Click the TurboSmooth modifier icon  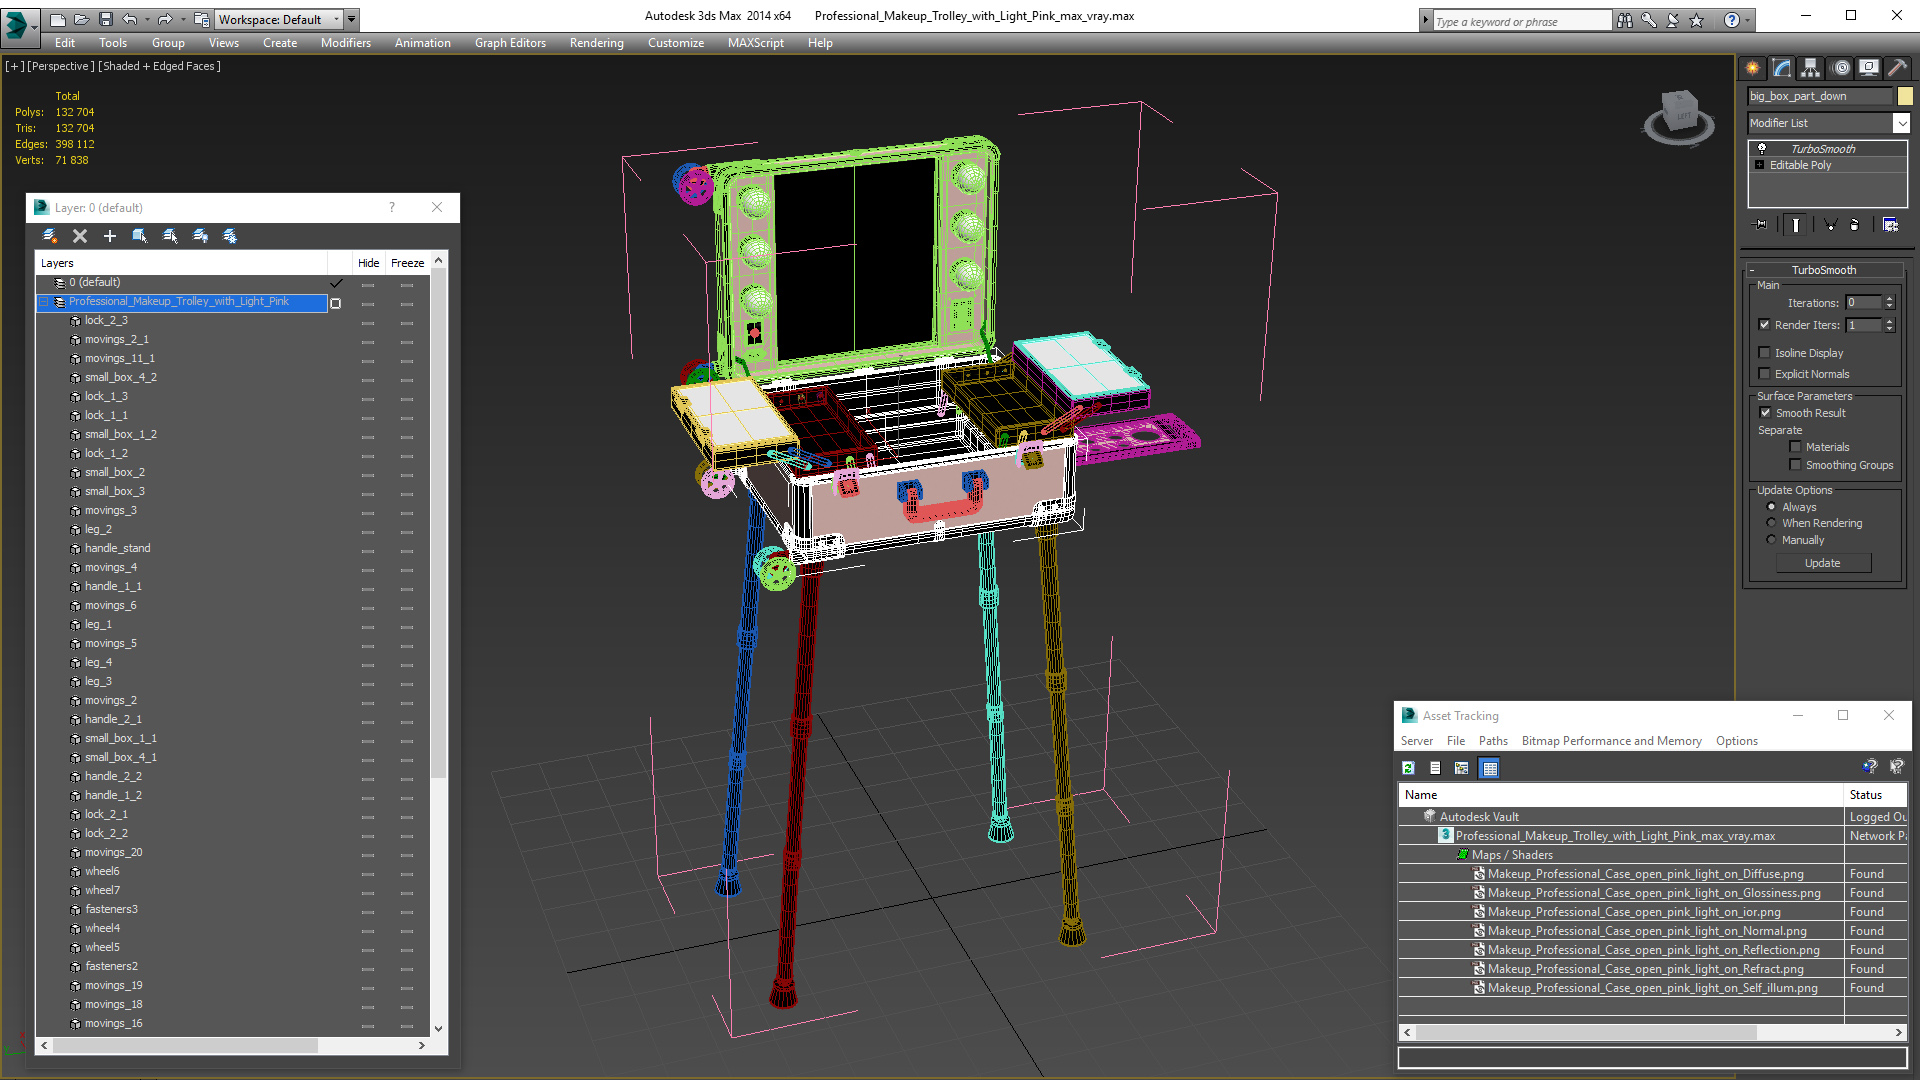pos(1760,148)
